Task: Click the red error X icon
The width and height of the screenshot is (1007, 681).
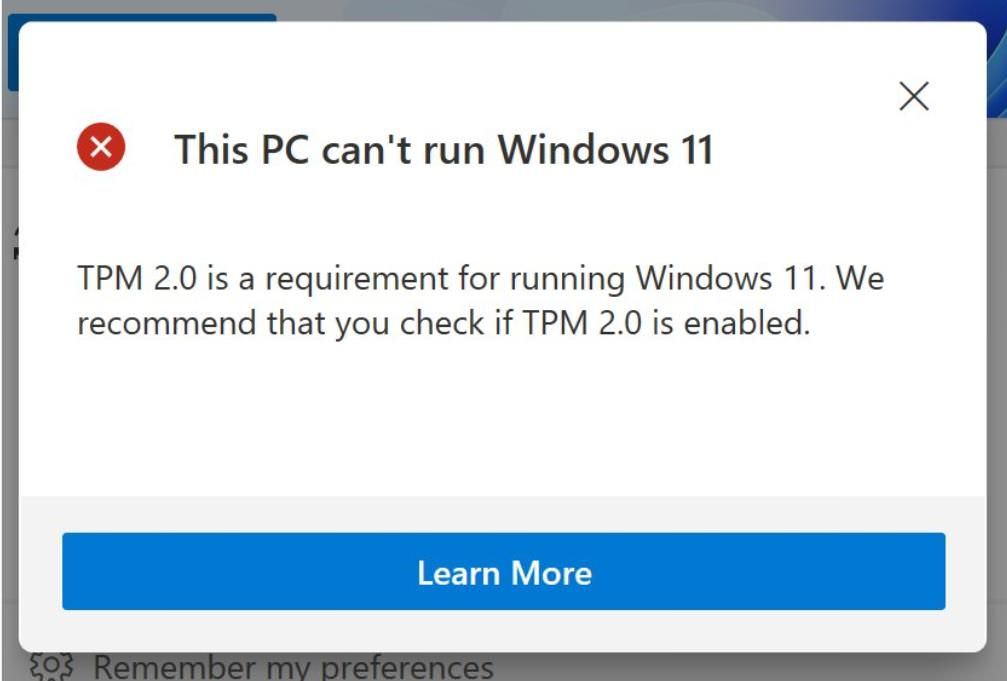Action: pyautogui.click(x=101, y=149)
